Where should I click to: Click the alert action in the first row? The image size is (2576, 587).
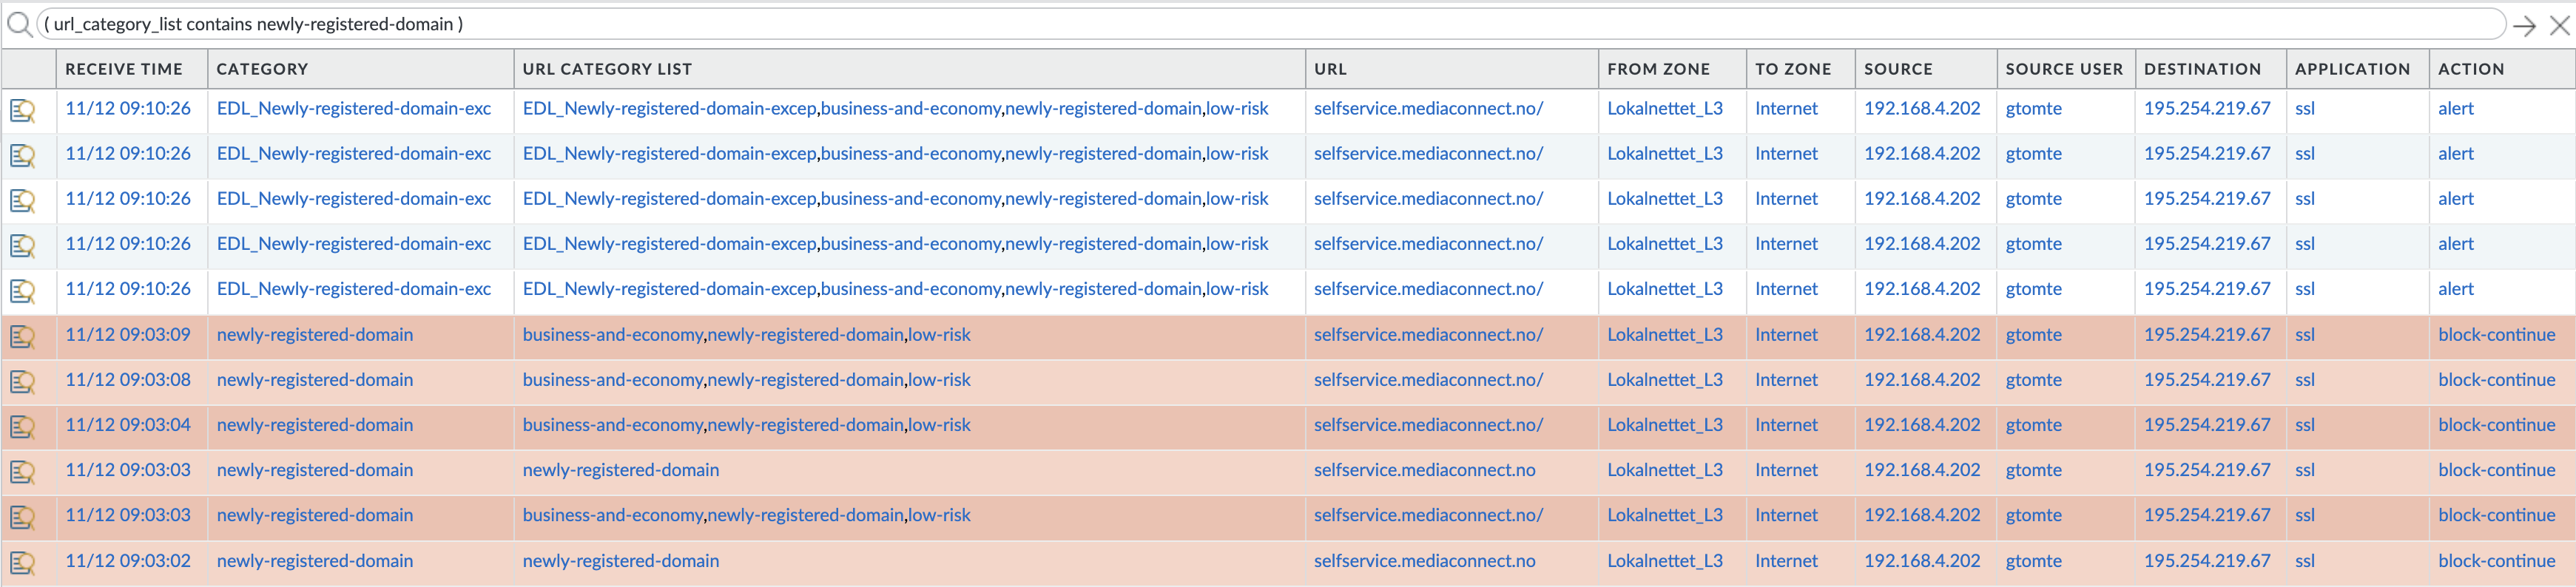2455,109
